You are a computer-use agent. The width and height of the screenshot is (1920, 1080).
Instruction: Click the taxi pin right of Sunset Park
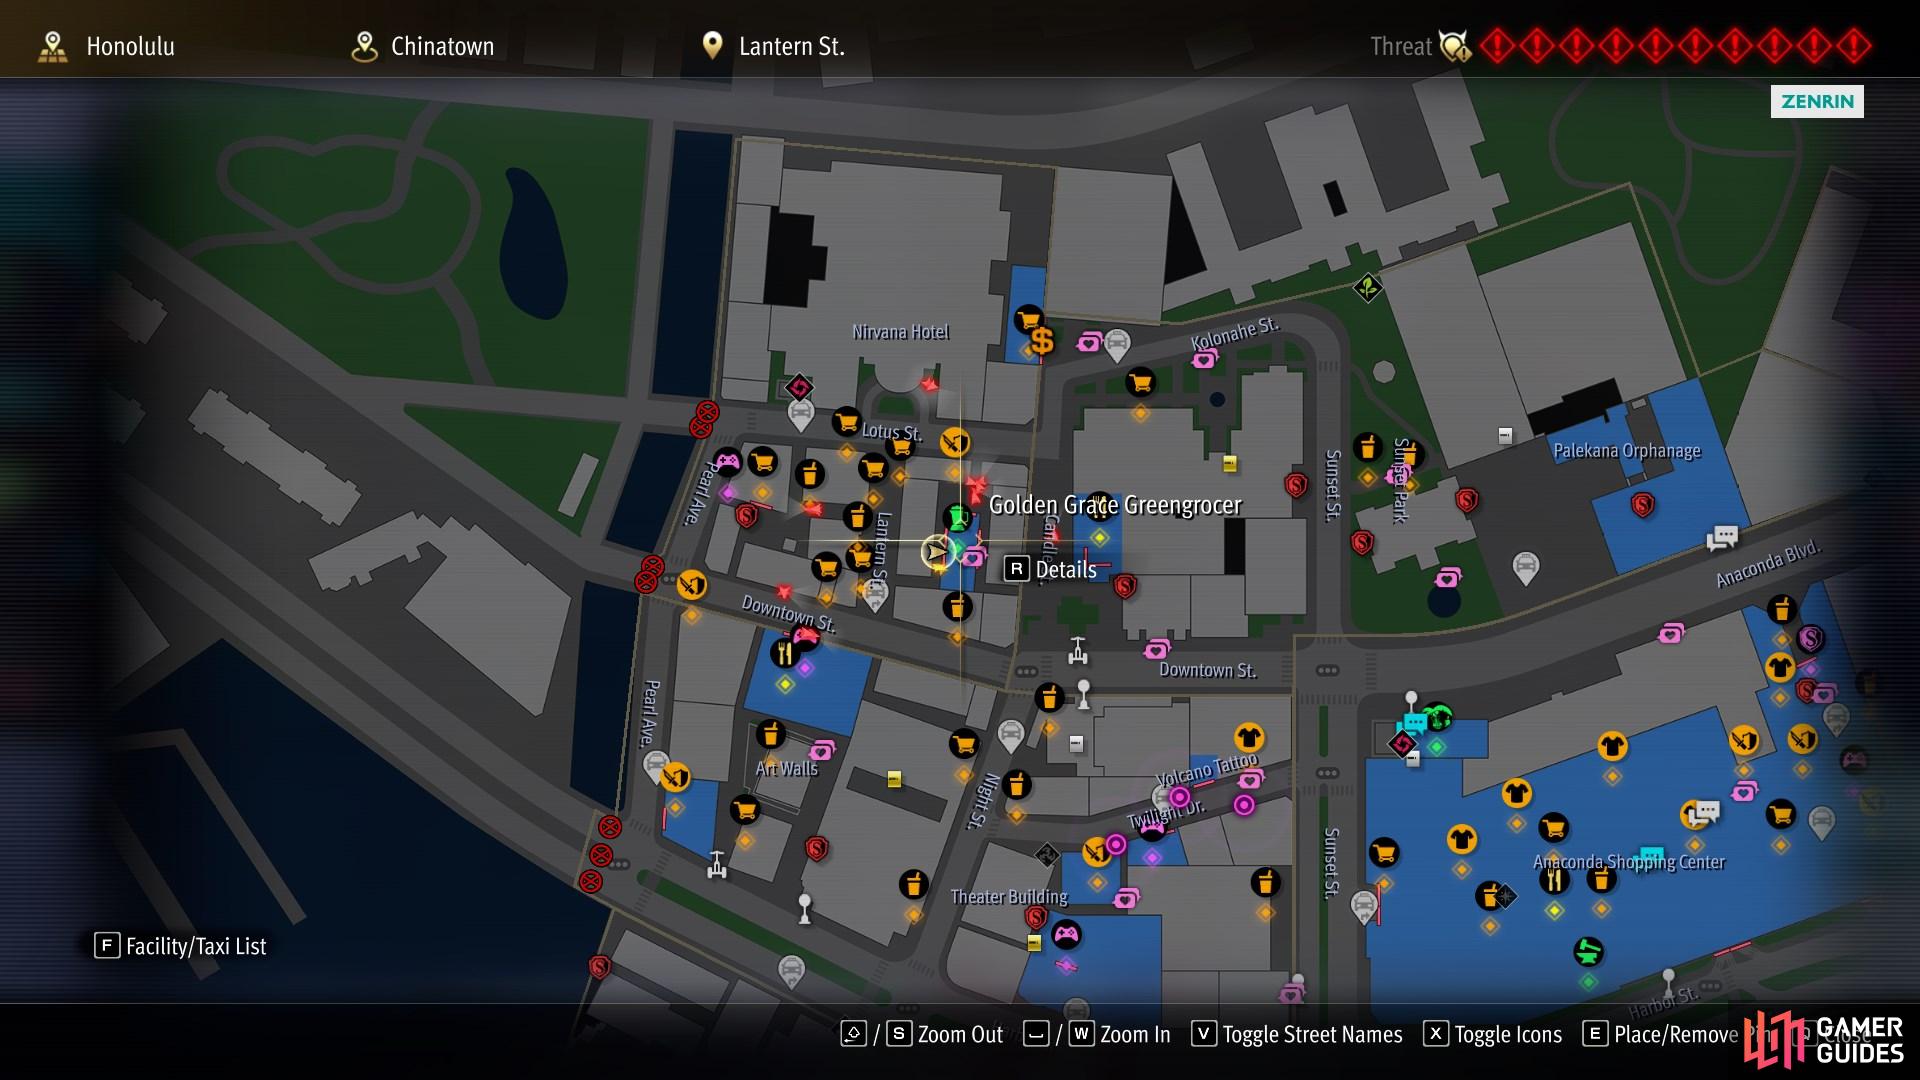pyautogui.click(x=1525, y=569)
